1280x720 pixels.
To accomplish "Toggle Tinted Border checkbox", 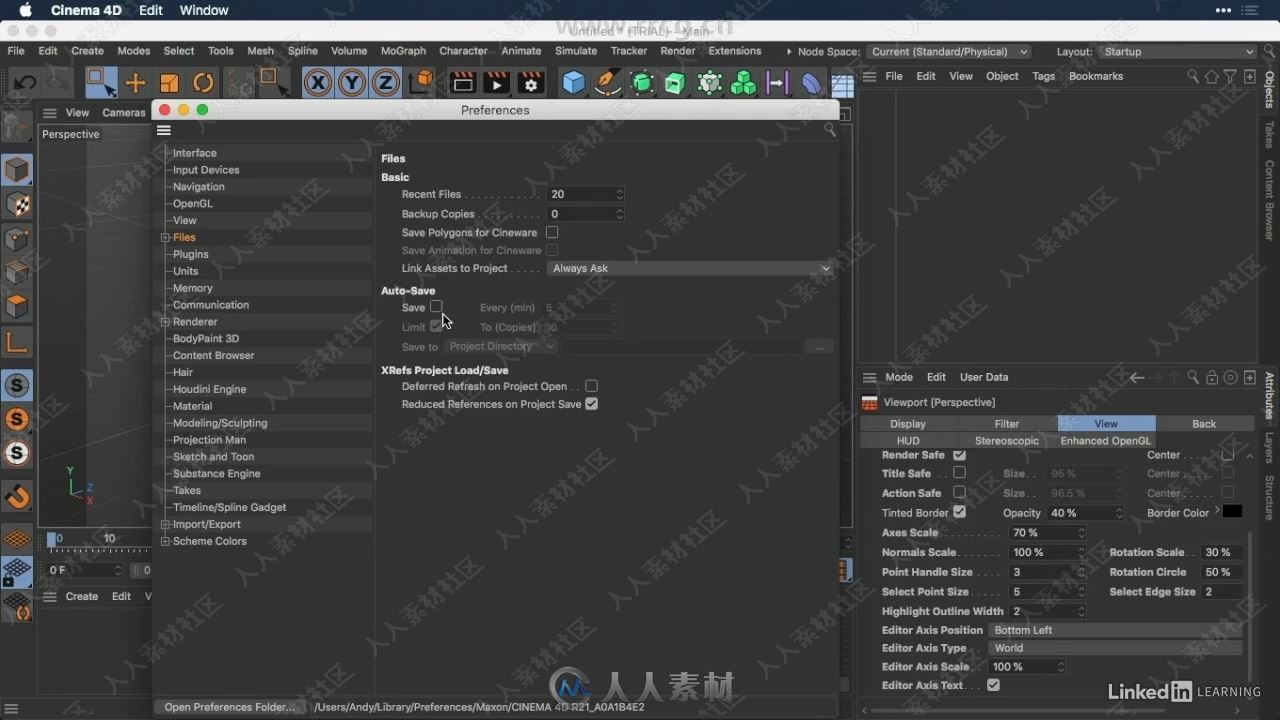I will [x=959, y=512].
